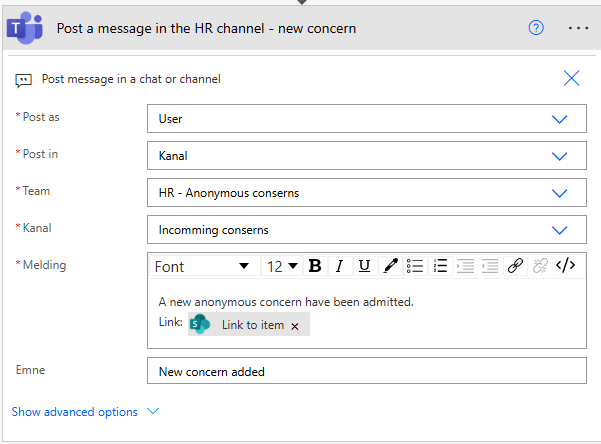Expand the Post as dropdown

[x=560, y=119]
